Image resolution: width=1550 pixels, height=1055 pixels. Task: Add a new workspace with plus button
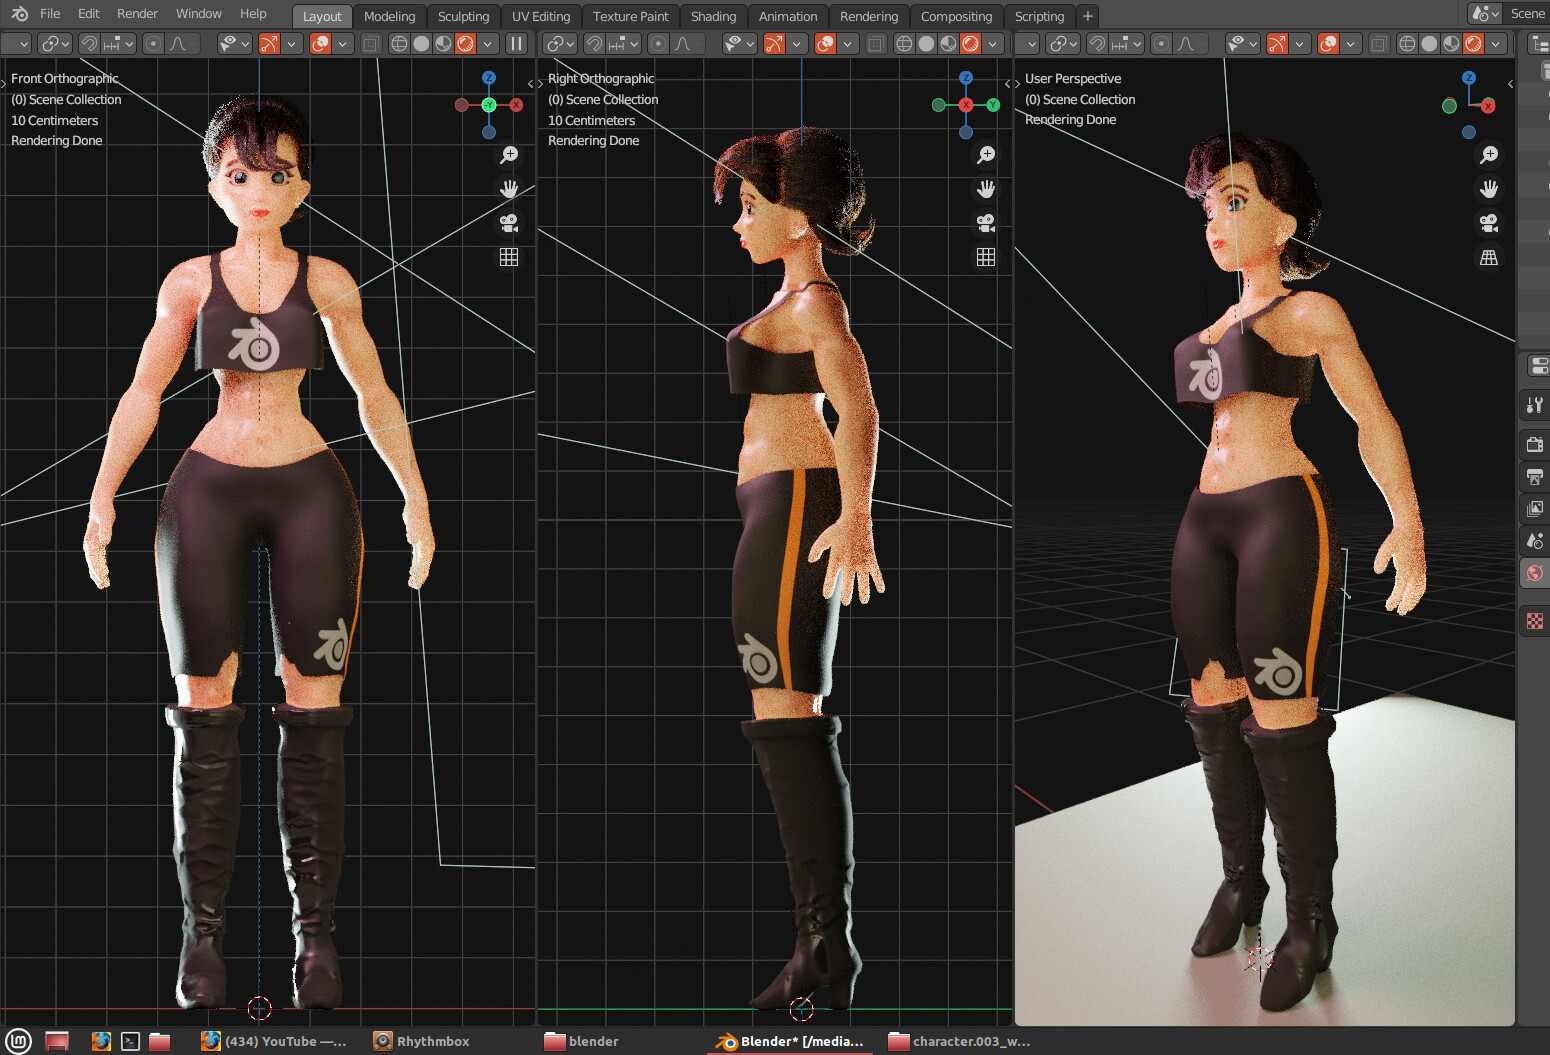[1088, 16]
